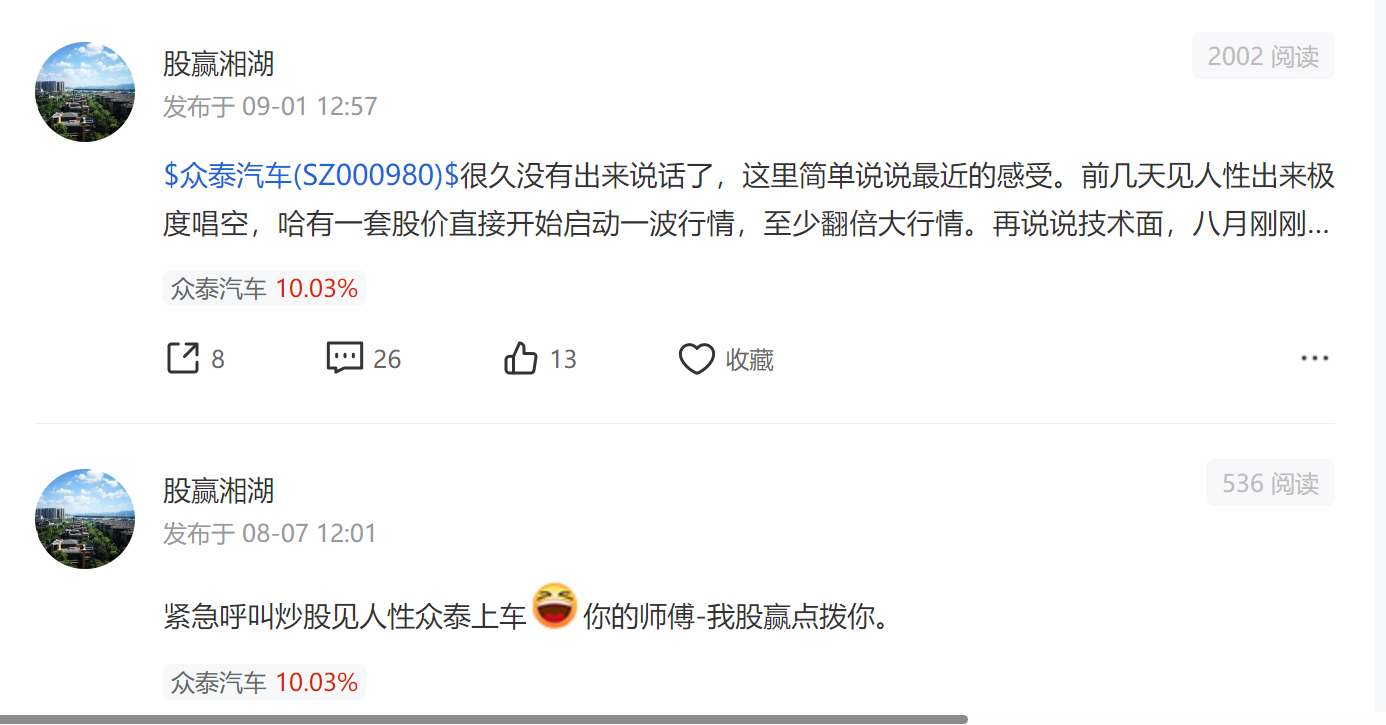Like the first post with the thumbs-up icon

coord(520,358)
